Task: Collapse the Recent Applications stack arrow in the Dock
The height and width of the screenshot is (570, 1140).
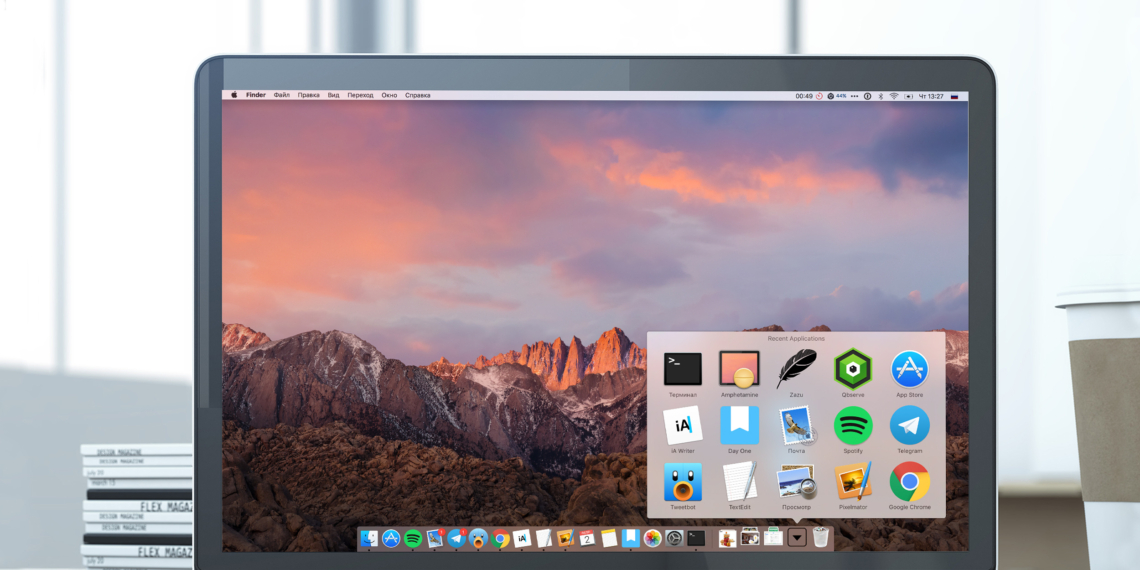Action: (x=797, y=538)
